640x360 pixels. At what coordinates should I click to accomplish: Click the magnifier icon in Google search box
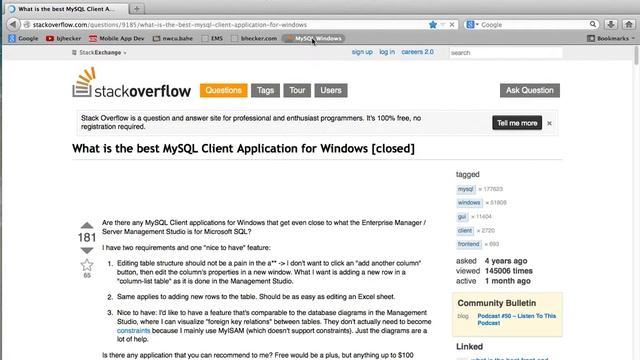[593, 24]
